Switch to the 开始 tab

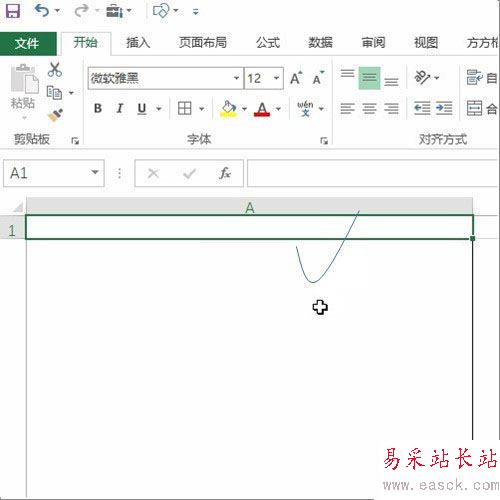[x=86, y=43]
